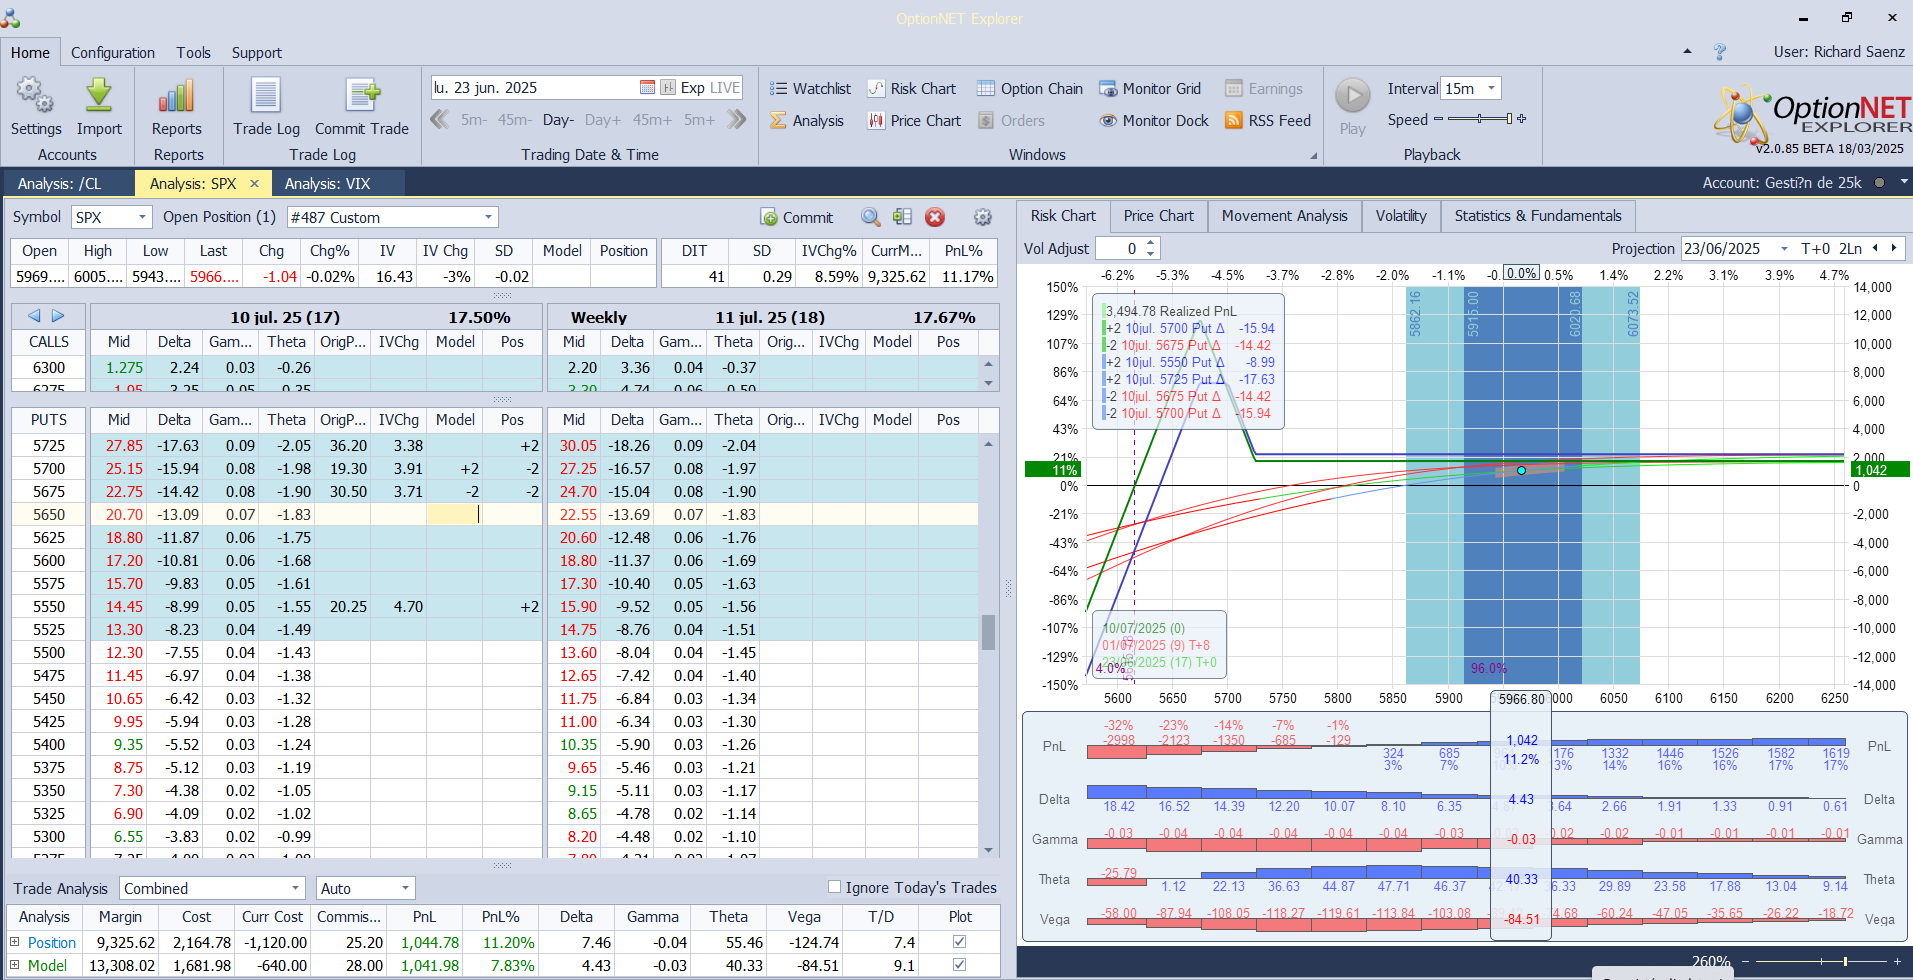Open the Analysis window from ribbon

(807, 121)
